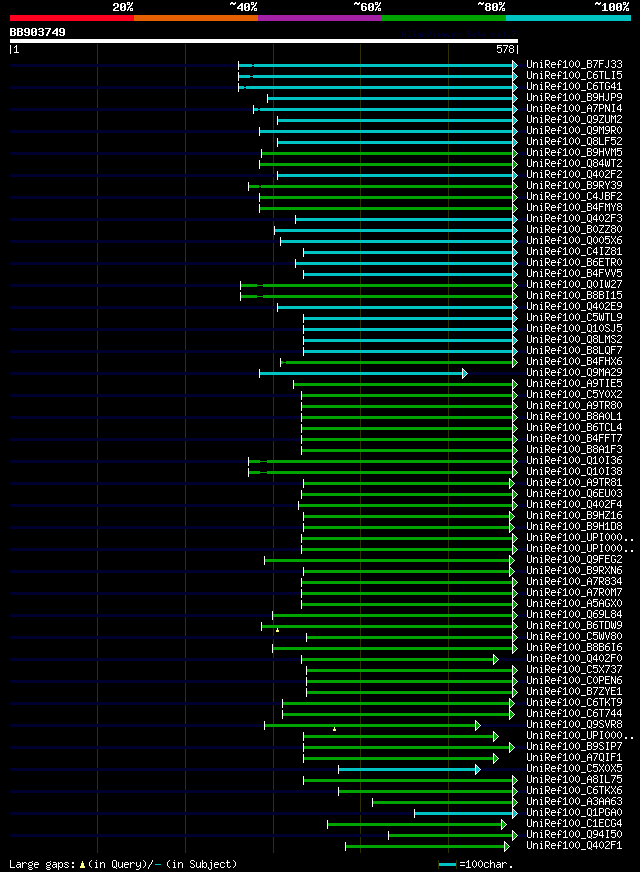Click UniRef100_A7R834 label
The width and height of the screenshot is (640, 872).
(x=574, y=582)
